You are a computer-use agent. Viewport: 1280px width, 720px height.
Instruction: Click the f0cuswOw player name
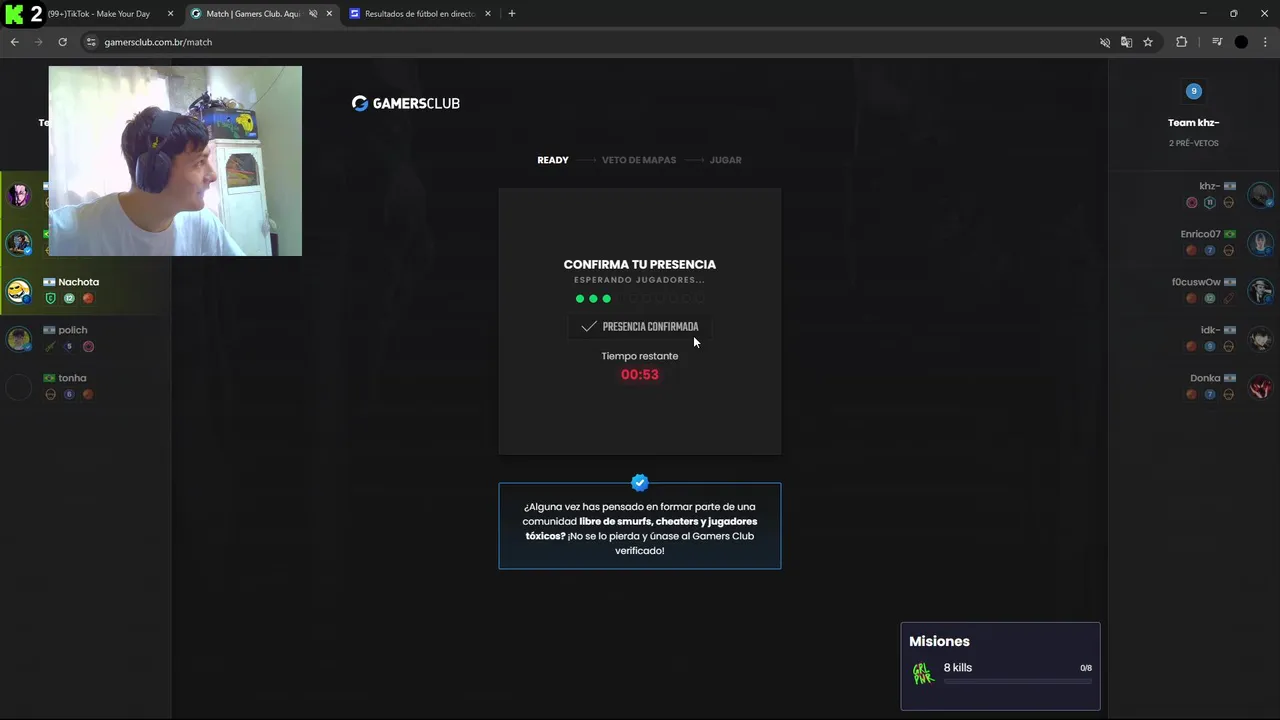[x=1196, y=282]
